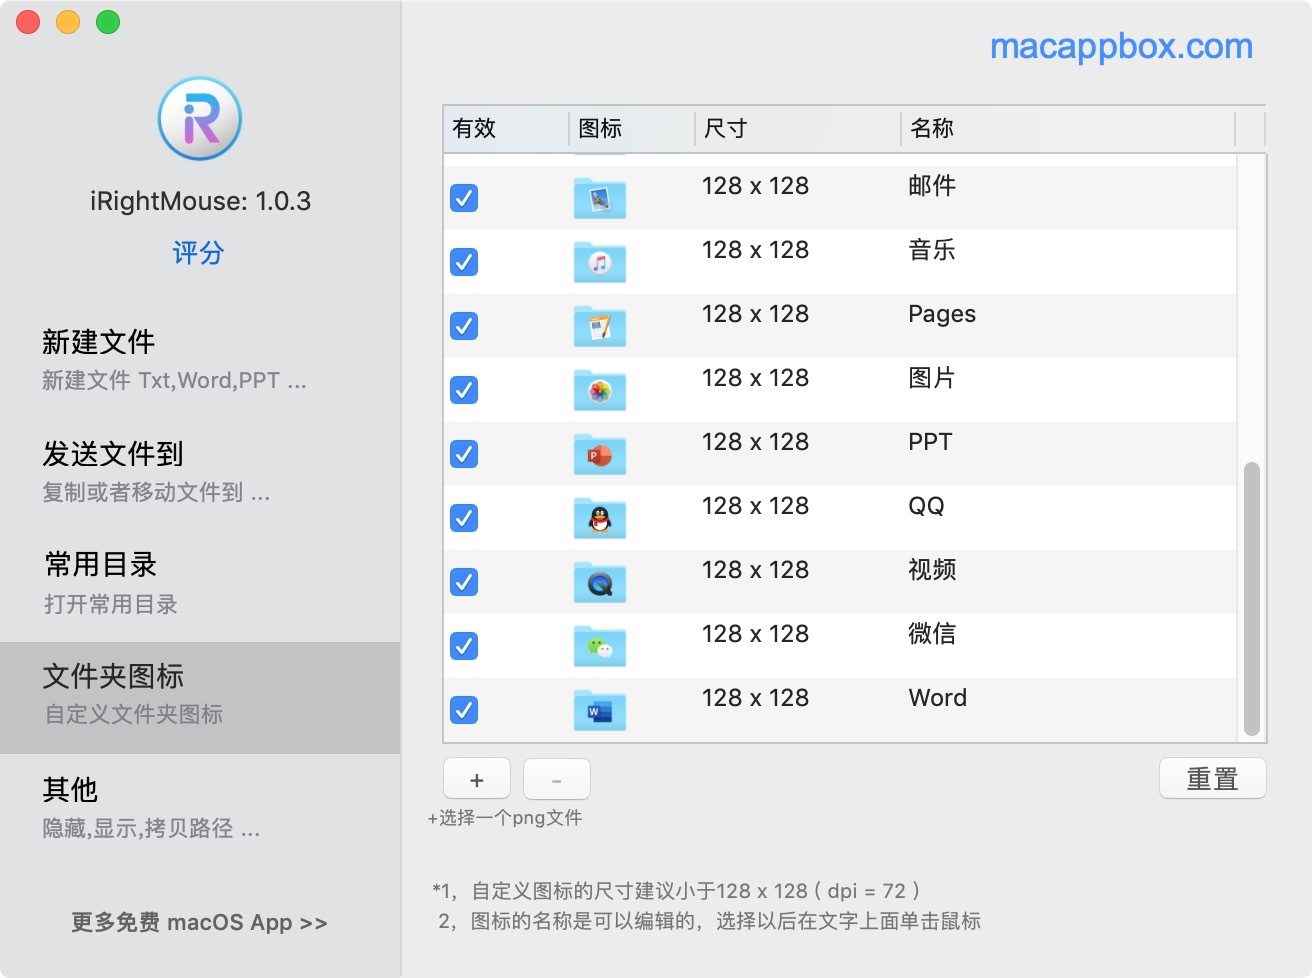Click the 128 x 128 size for PPT

[755, 442]
